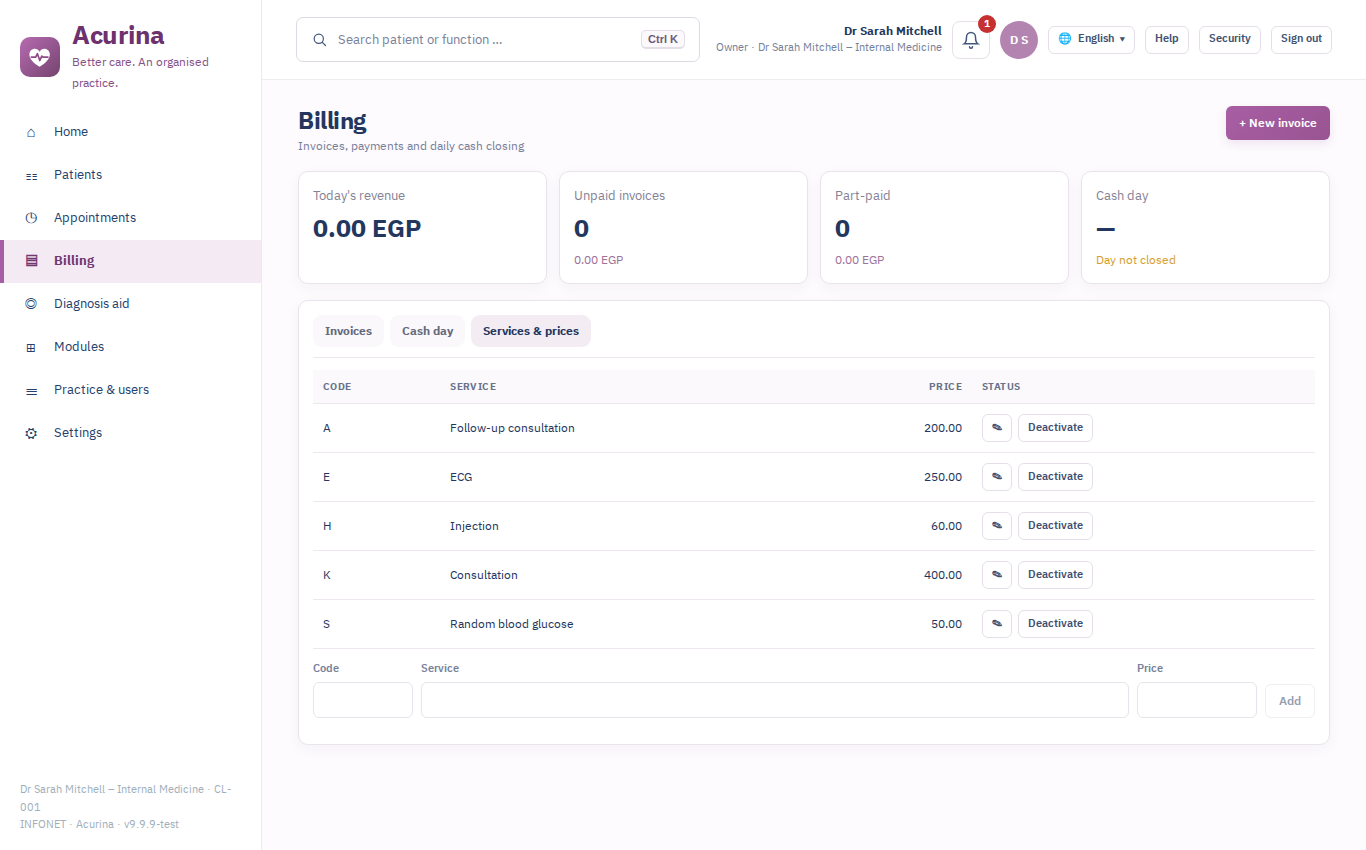This screenshot has height=850, width=1366.
Task: Click the new service Price field
Action: point(1197,700)
